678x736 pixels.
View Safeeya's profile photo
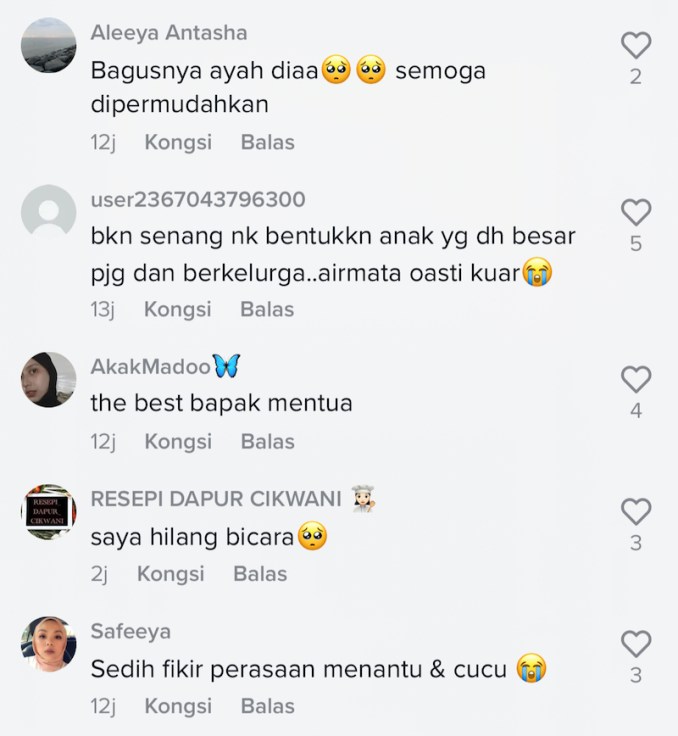click(x=49, y=644)
